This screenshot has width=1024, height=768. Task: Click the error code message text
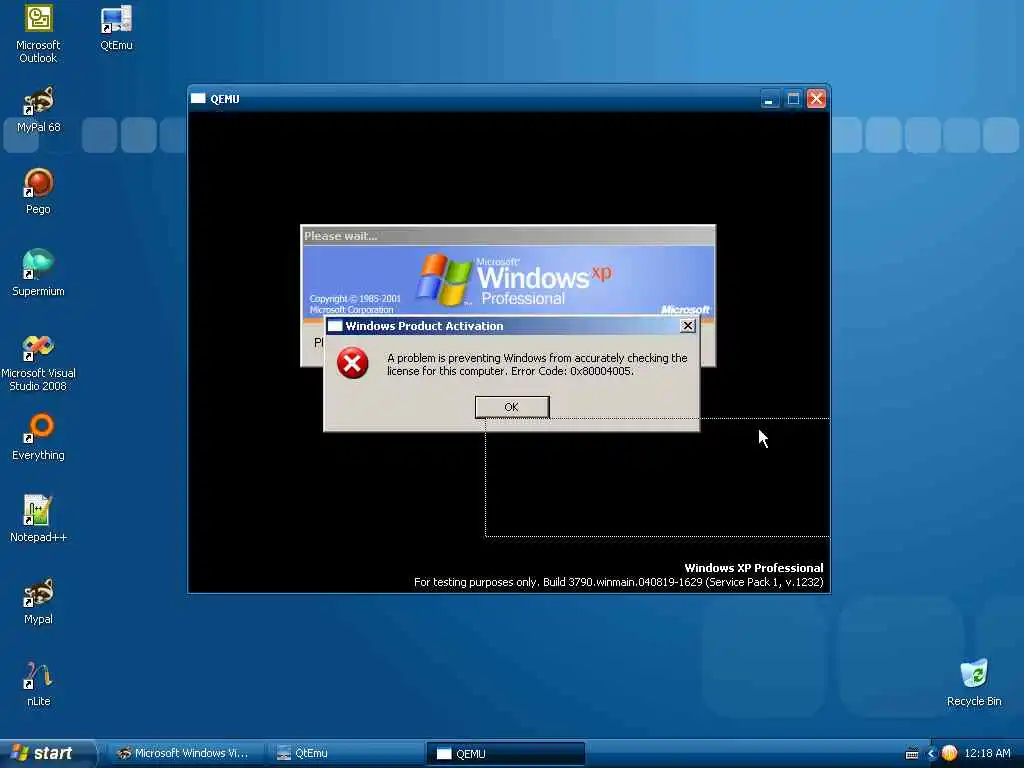tap(537, 364)
